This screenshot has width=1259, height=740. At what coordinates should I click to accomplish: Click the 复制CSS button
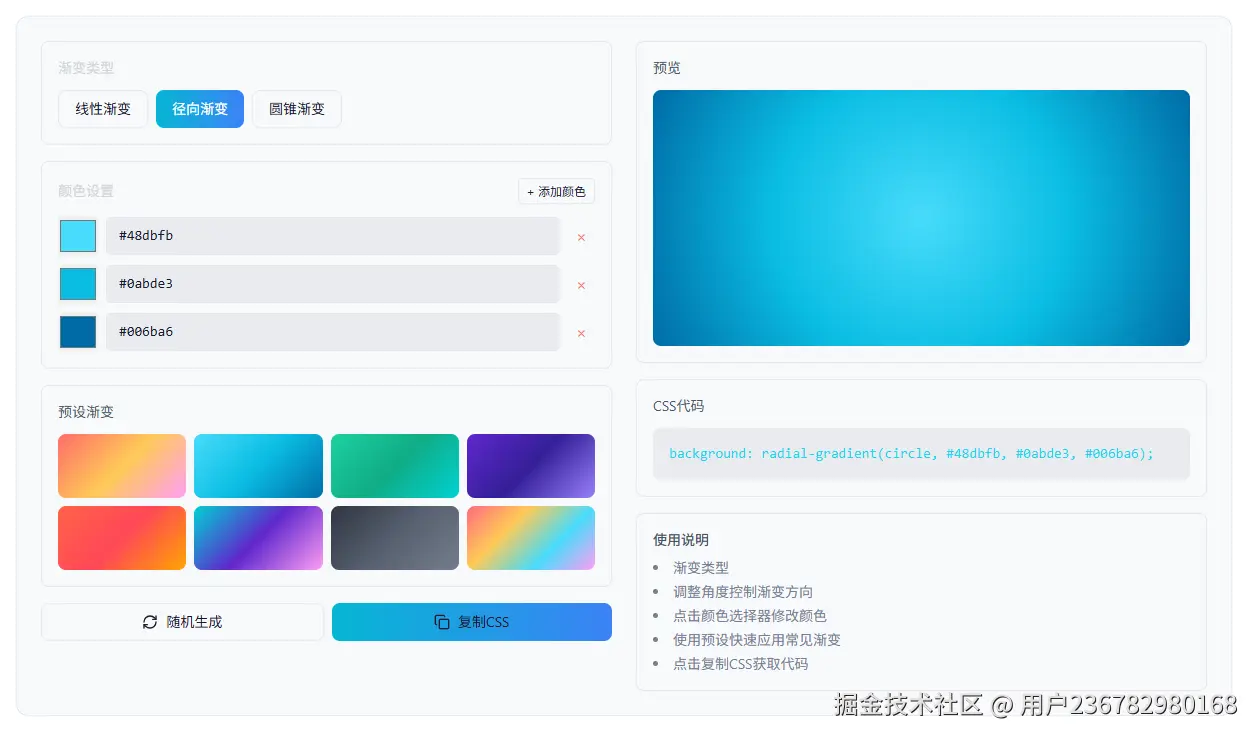(x=471, y=622)
